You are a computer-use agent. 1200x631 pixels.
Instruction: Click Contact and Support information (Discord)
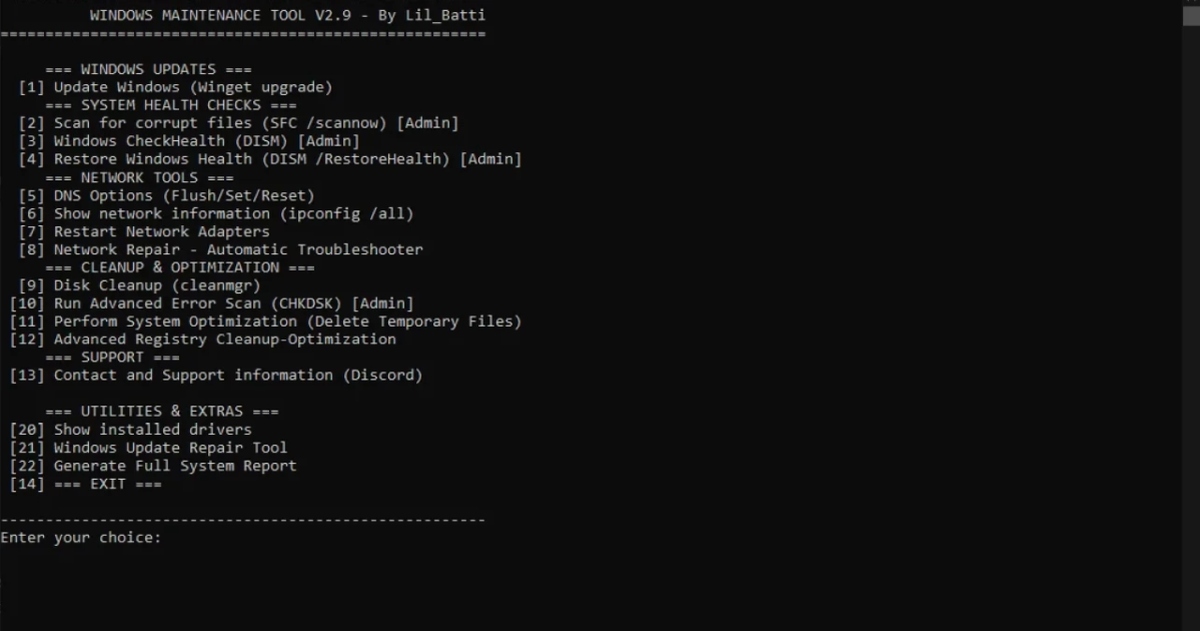click(216, 375)
